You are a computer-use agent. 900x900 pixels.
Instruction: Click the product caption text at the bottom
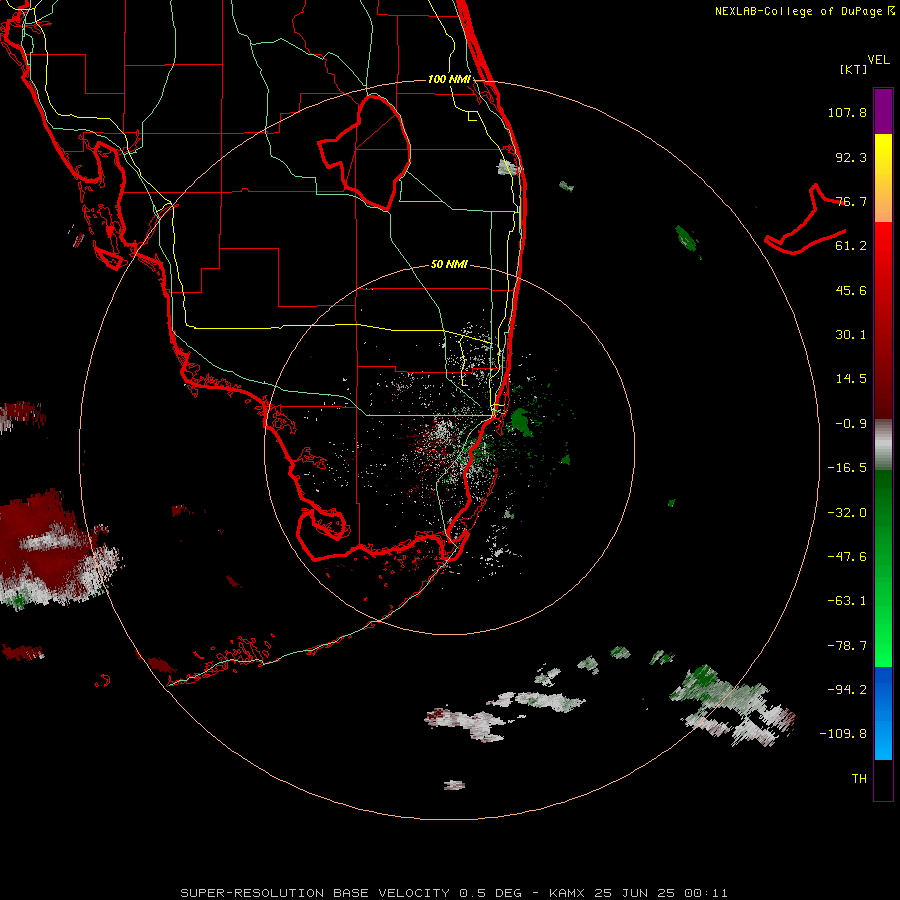coord(454,893)
